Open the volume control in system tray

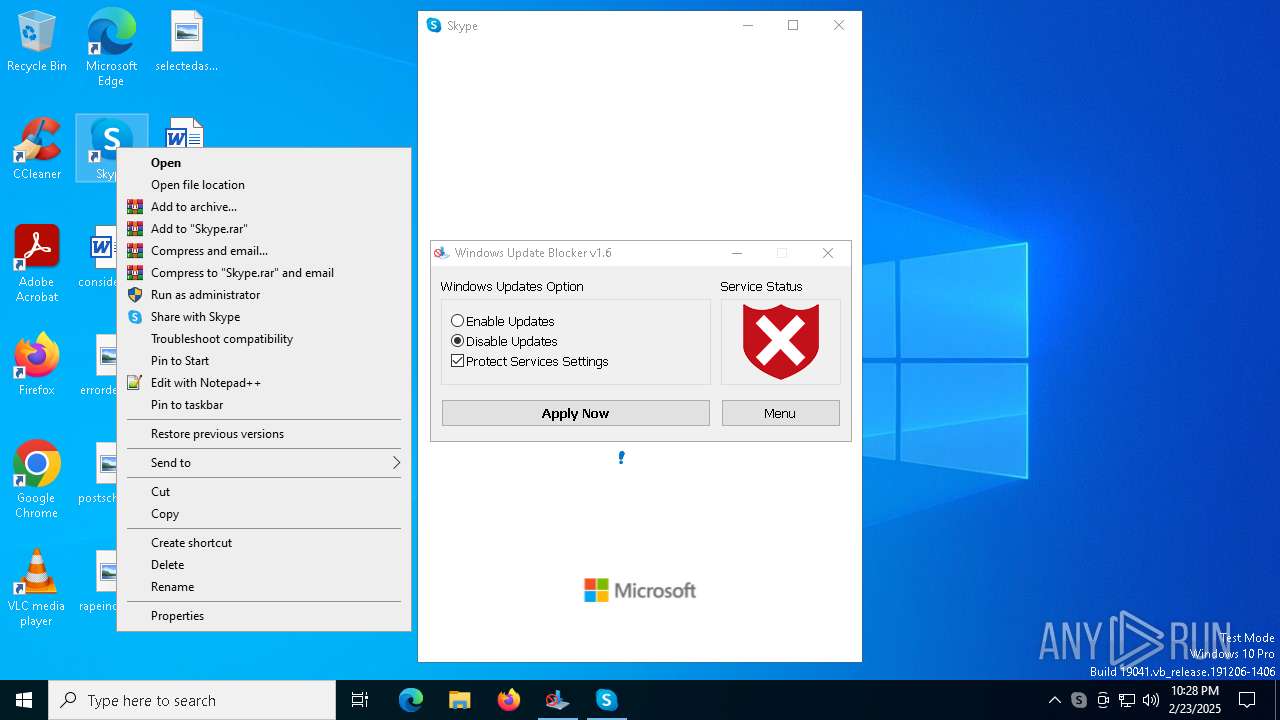click(x=1151, y=700)
